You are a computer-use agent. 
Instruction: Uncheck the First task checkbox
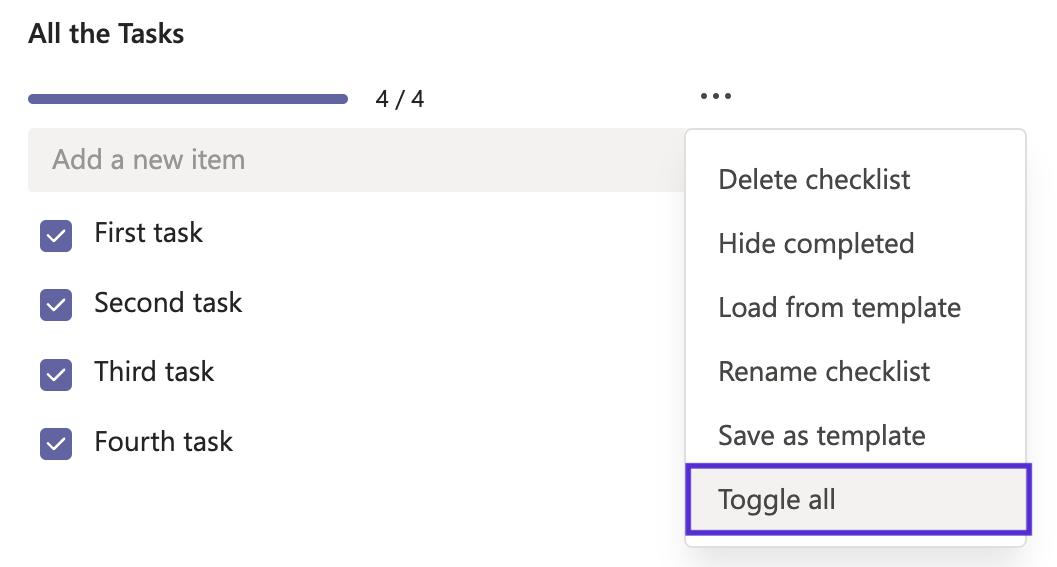[x=56, y=236]
